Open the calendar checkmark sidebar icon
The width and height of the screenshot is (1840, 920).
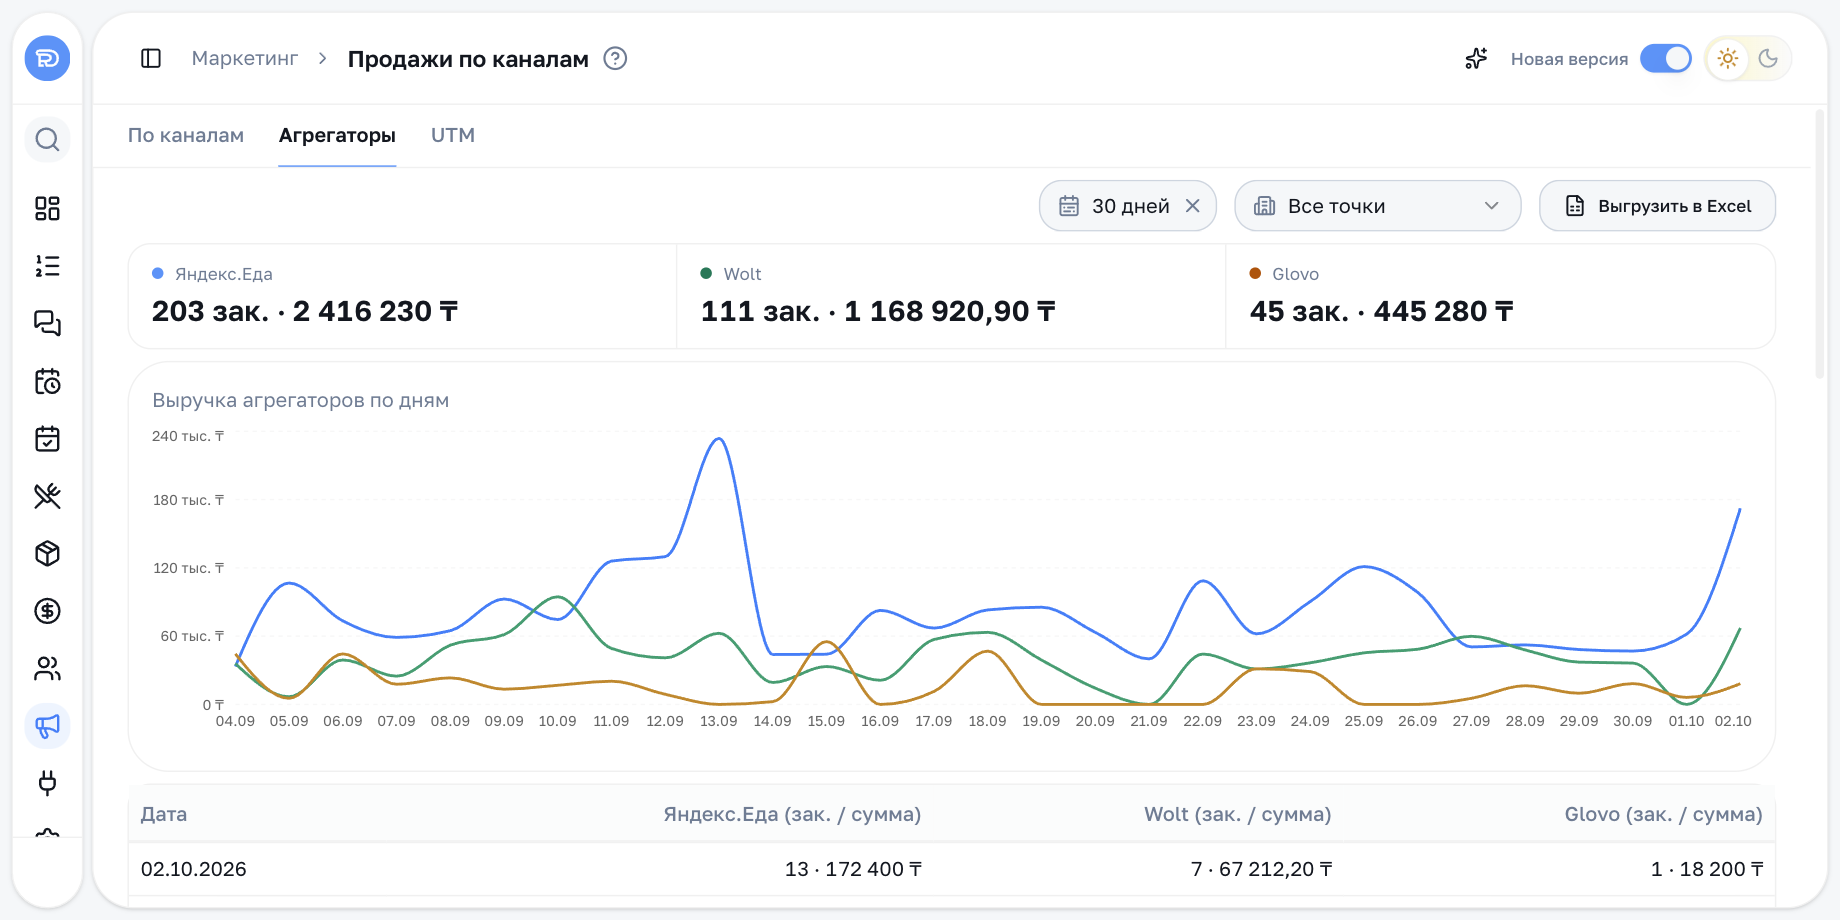point(47,438)
